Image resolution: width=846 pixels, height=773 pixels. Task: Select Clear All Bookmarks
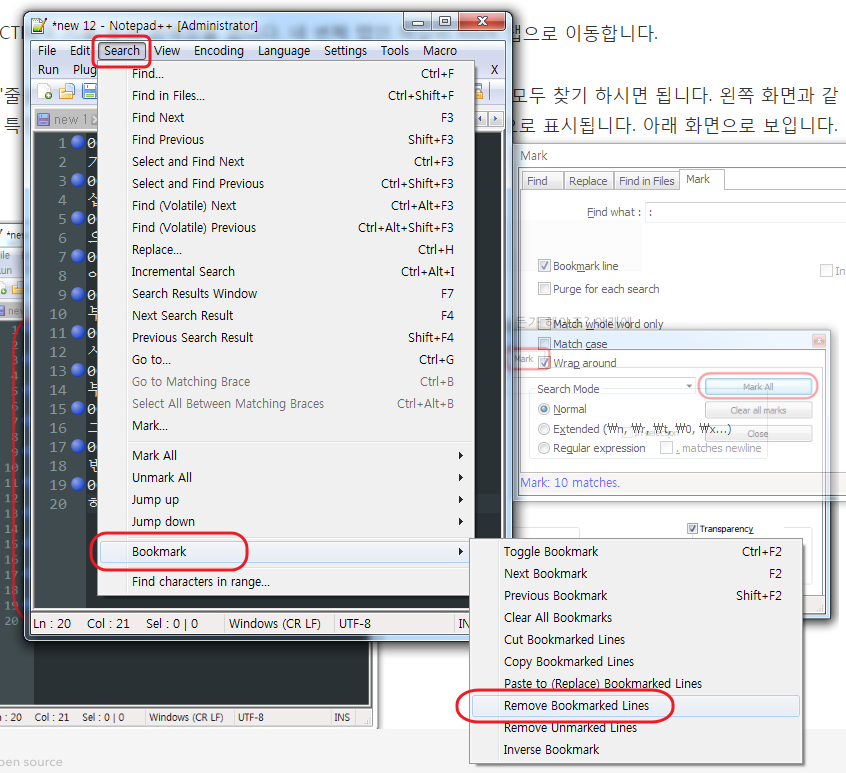coord(636,617)
